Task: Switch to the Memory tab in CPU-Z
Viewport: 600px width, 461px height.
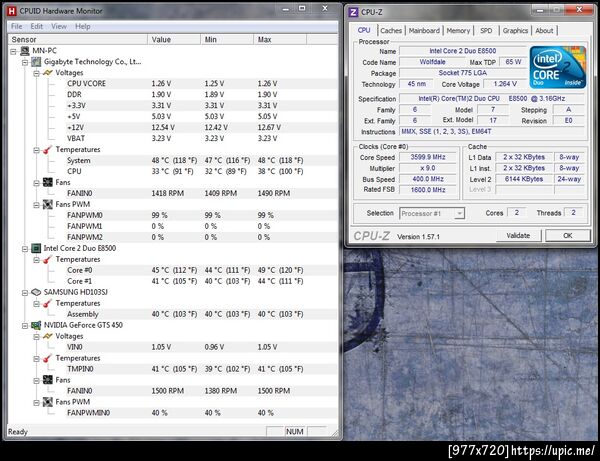Action: point(458,31)
